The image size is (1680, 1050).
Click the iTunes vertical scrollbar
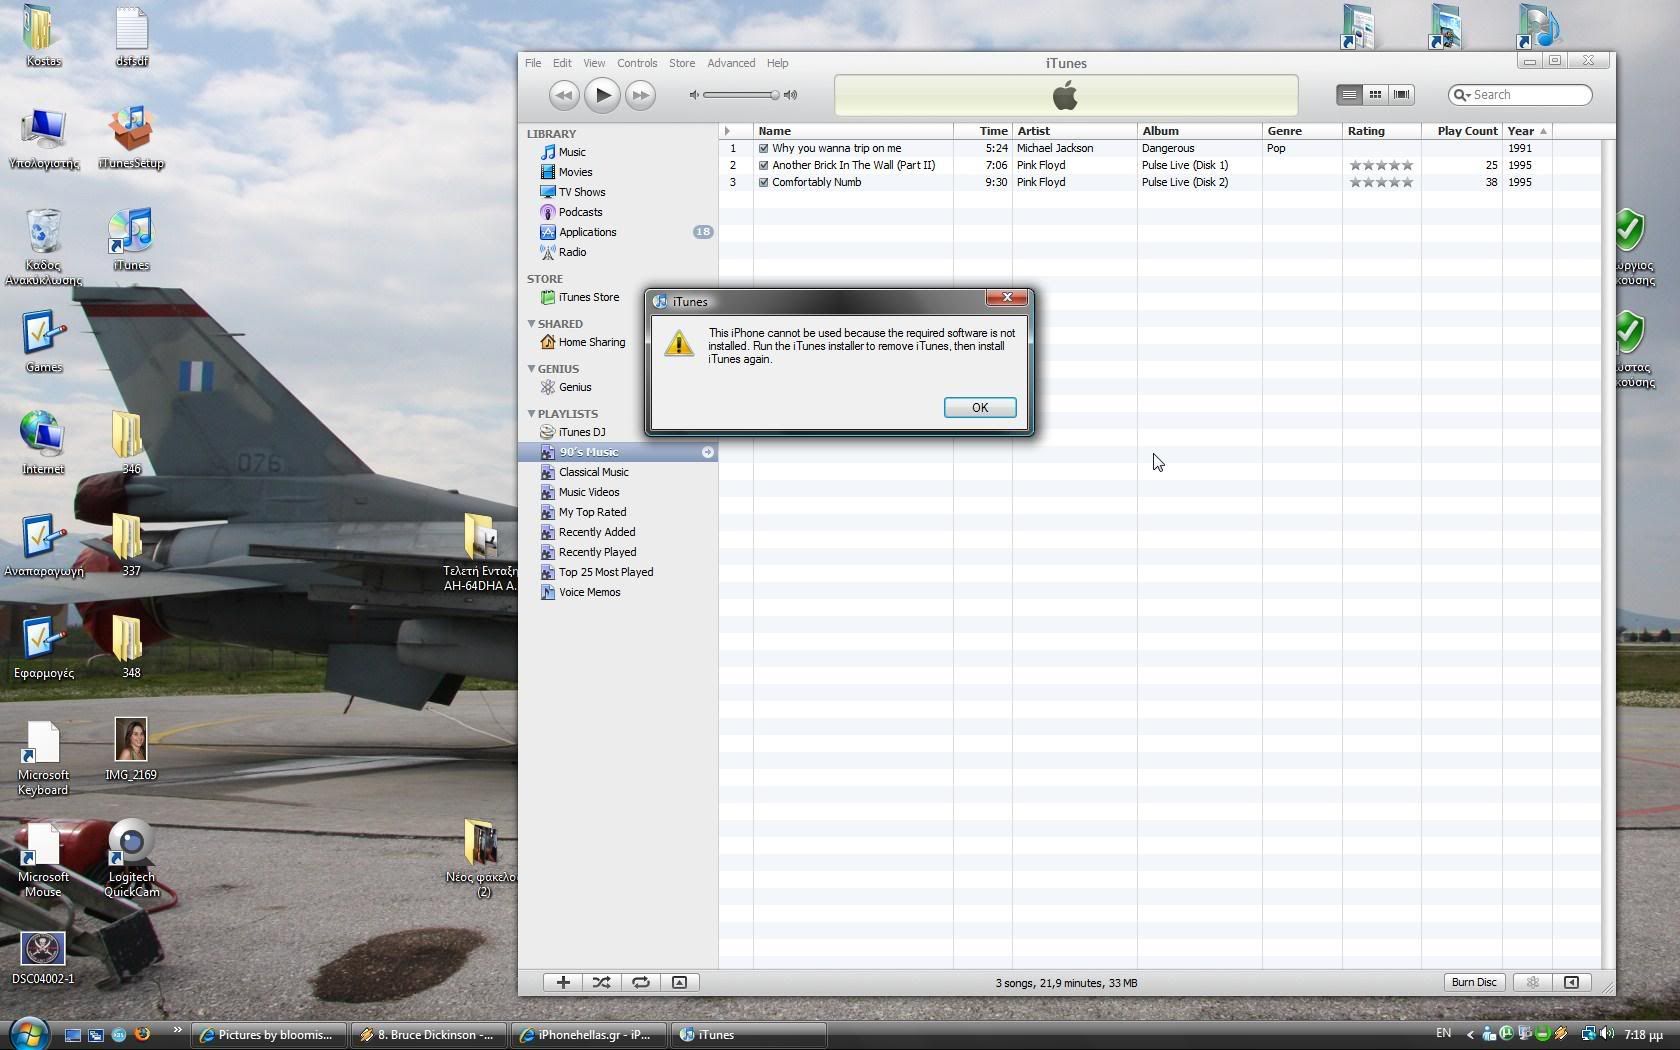coord(1608,545)
